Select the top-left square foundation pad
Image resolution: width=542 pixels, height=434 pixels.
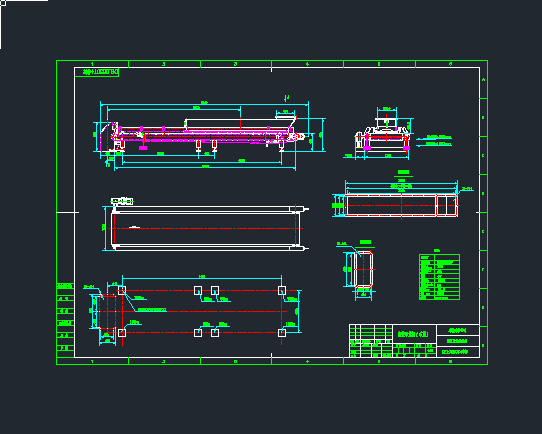click(122, 291)
